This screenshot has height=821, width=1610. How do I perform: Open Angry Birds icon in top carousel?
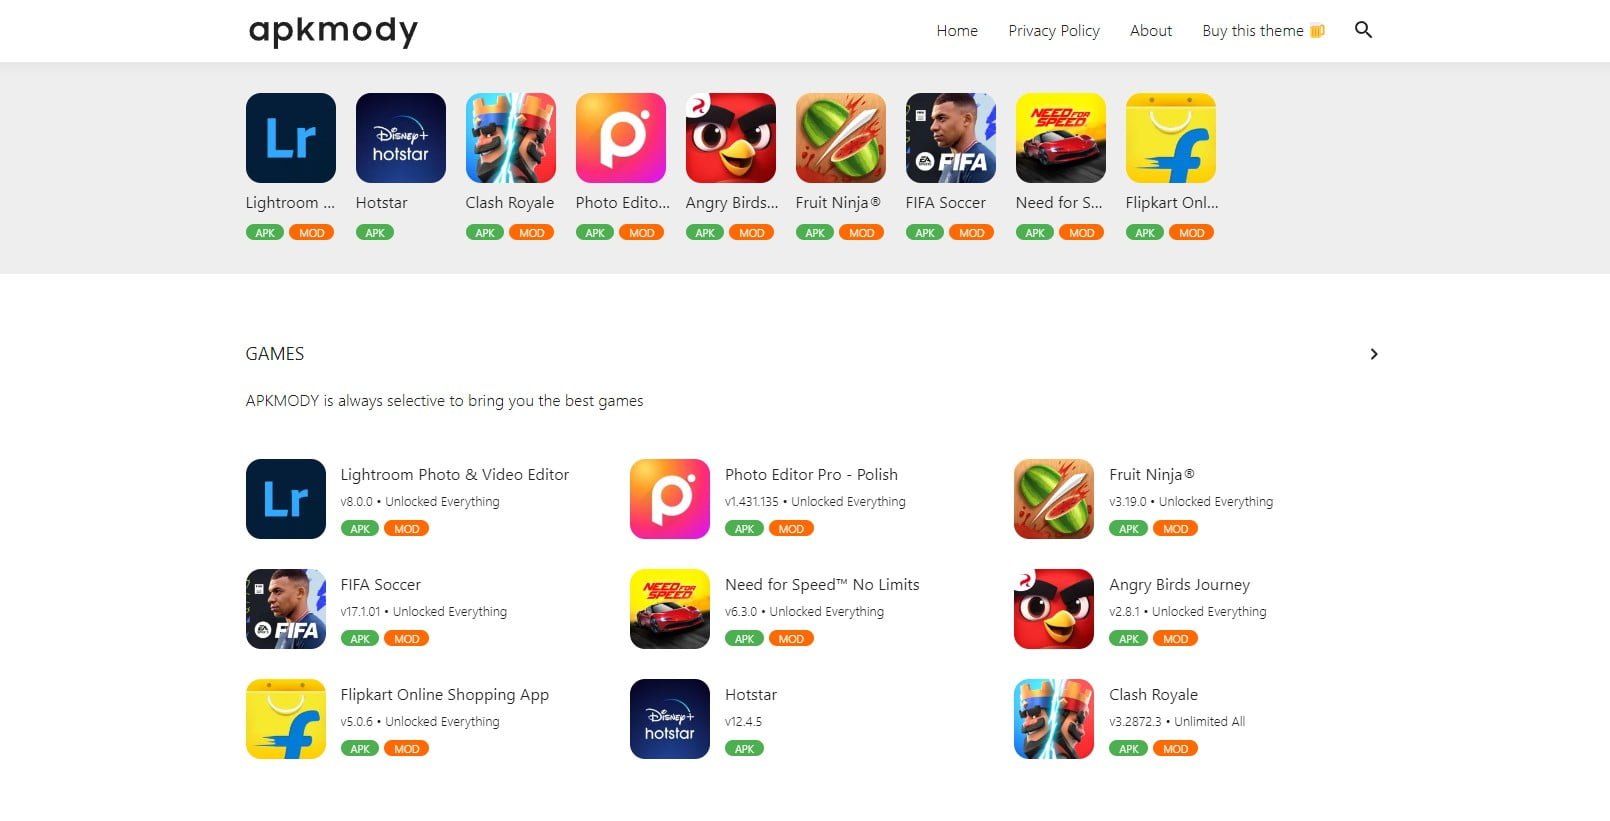[731, 138]
